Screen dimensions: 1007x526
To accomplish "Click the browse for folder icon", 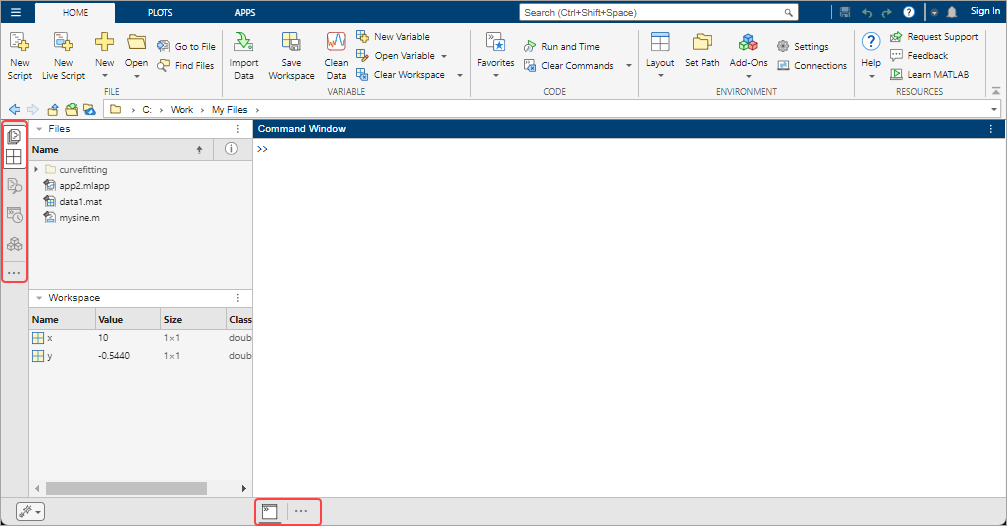I will (x=71, y=110).
